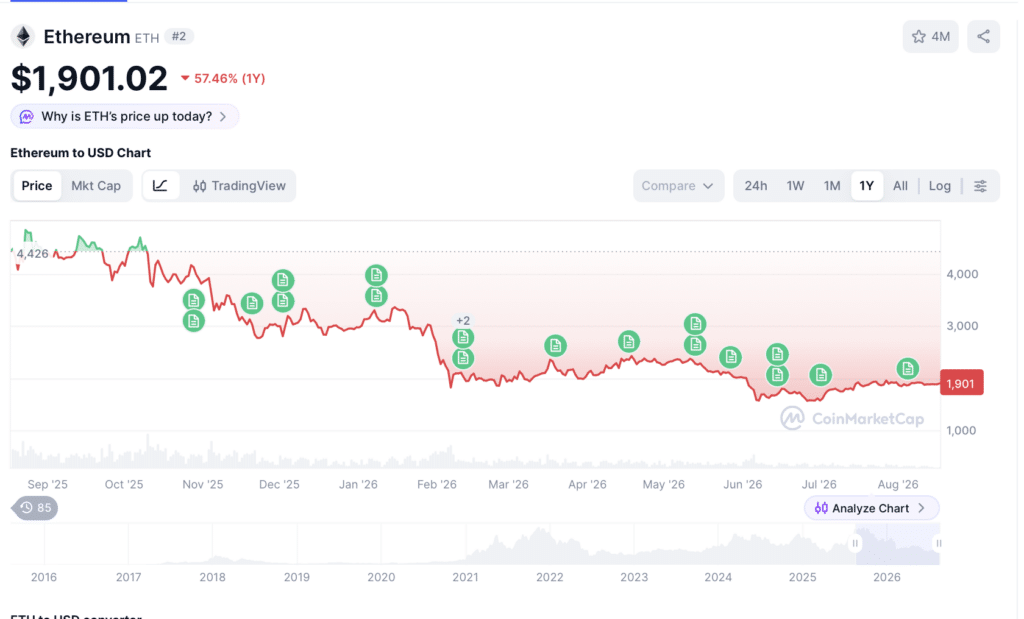Open the news marker at start of July '26

(x=821, y=375)
